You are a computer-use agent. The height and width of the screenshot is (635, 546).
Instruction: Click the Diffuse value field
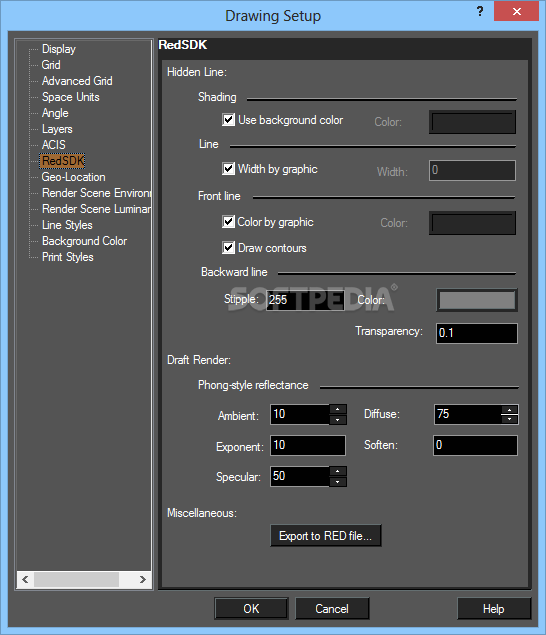(x=467, y=414)
